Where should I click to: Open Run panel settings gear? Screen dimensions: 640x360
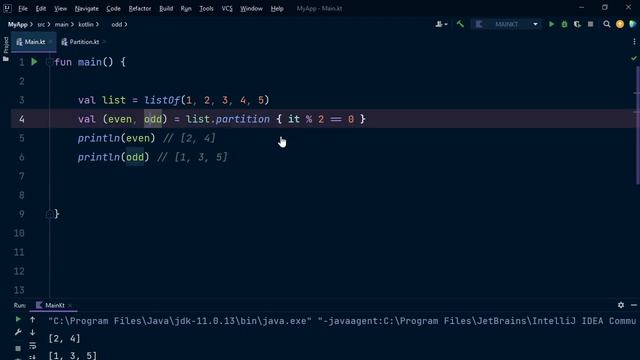[621, 305]
